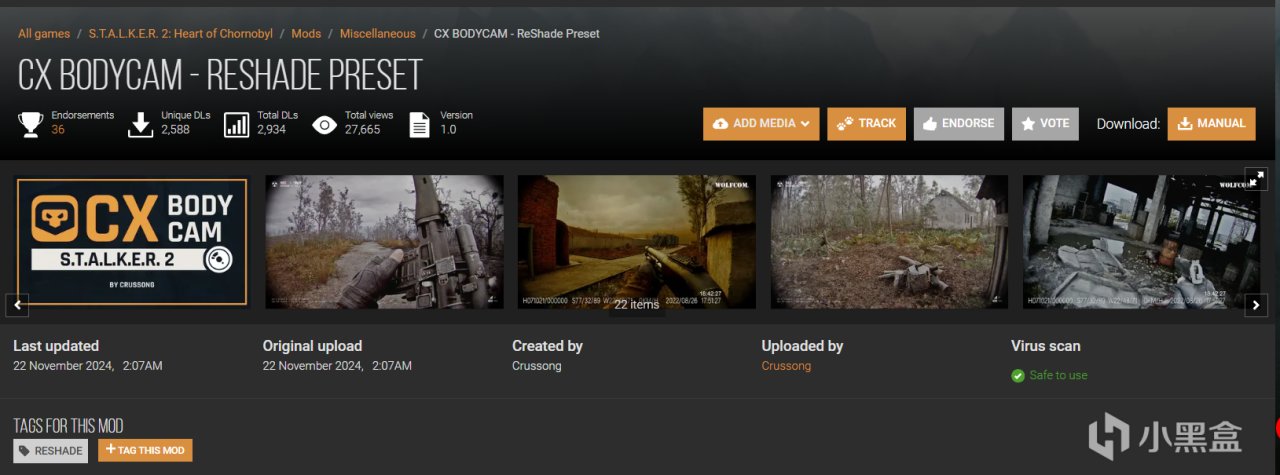Open the rifle-in-hand screenshot thumbnail
The width and height of the screenshot is (1280, 475).
pyautogui.click(x=384, y=242)
